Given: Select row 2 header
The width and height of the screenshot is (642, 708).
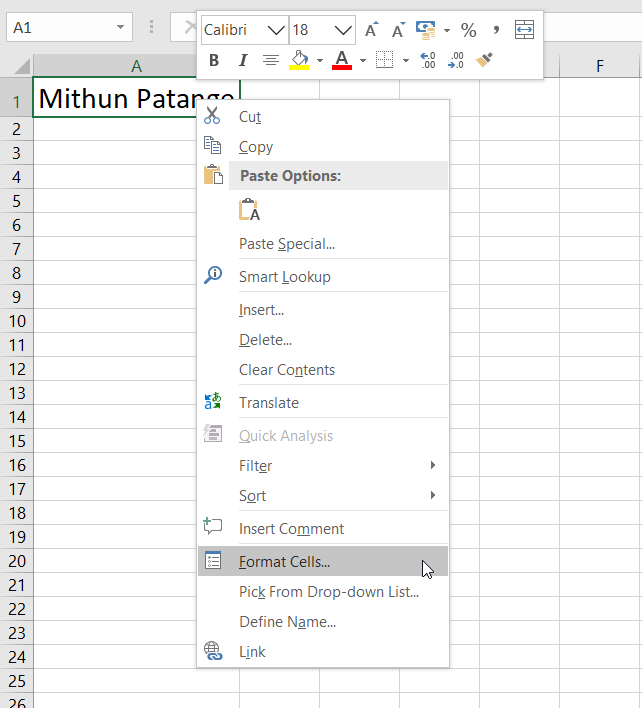Looking at the screenshot, I should [16, 129].
